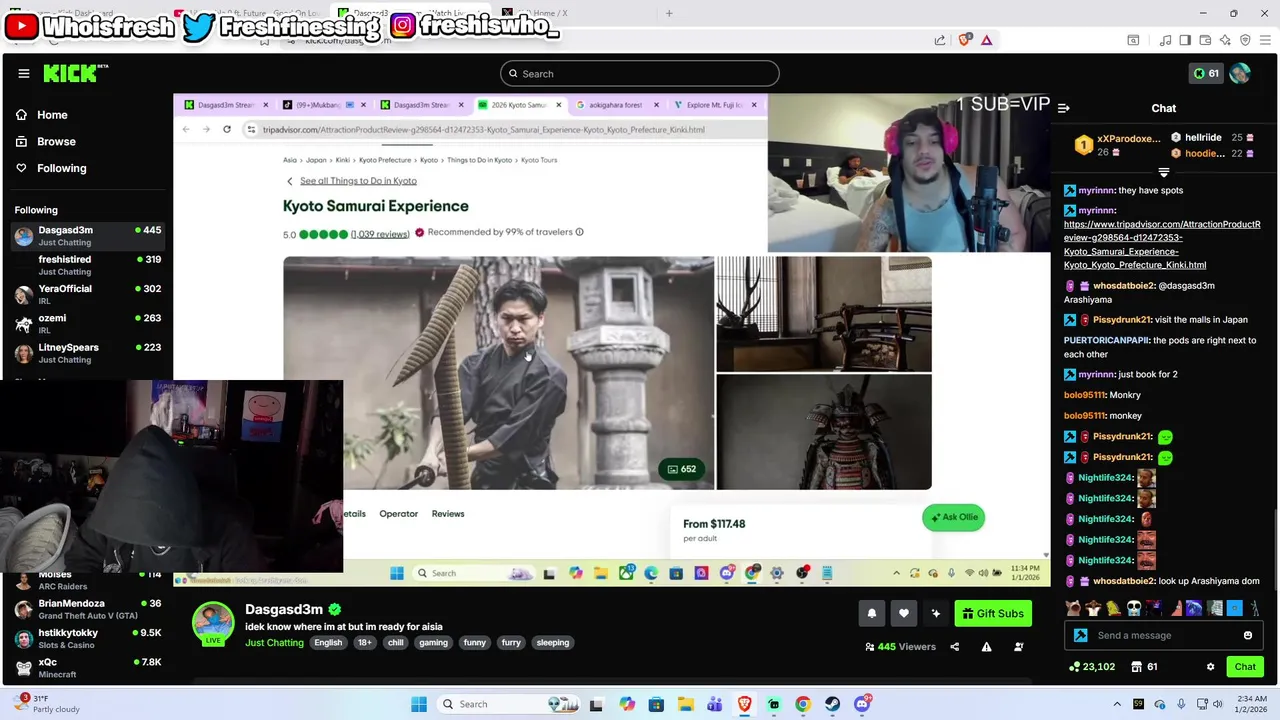
Task: Select the gaming tag
Action: tap(433, 643)
